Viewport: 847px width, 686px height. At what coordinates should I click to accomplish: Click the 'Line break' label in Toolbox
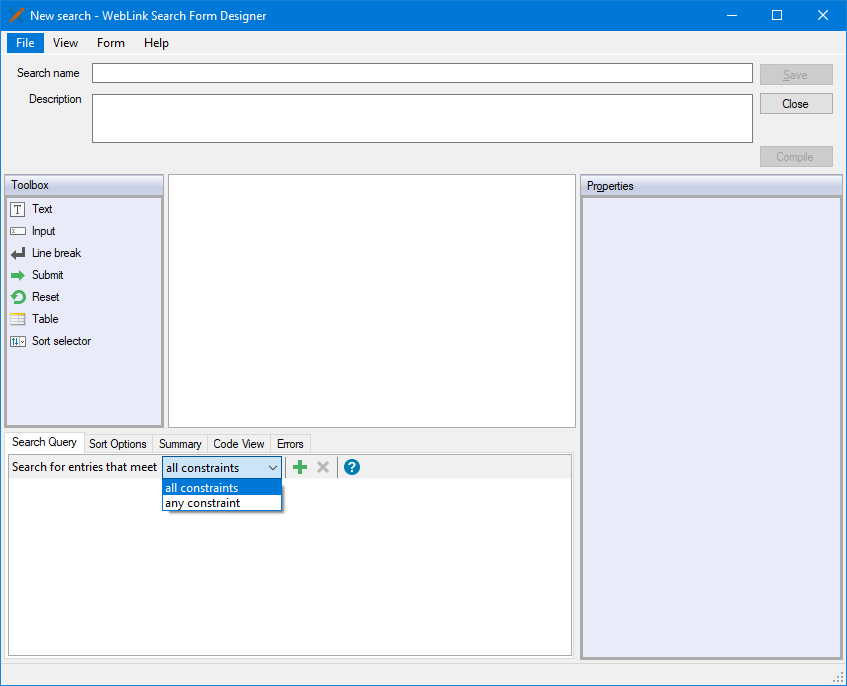pos(57,253)
